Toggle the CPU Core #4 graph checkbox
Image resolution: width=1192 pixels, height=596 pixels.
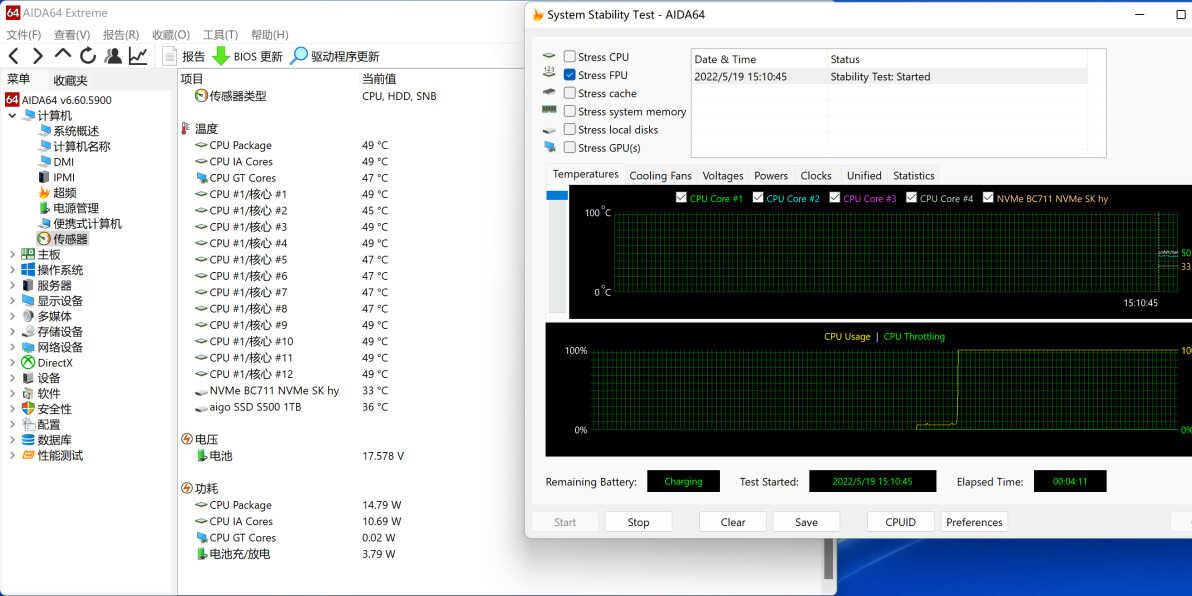tap(911, 198)
